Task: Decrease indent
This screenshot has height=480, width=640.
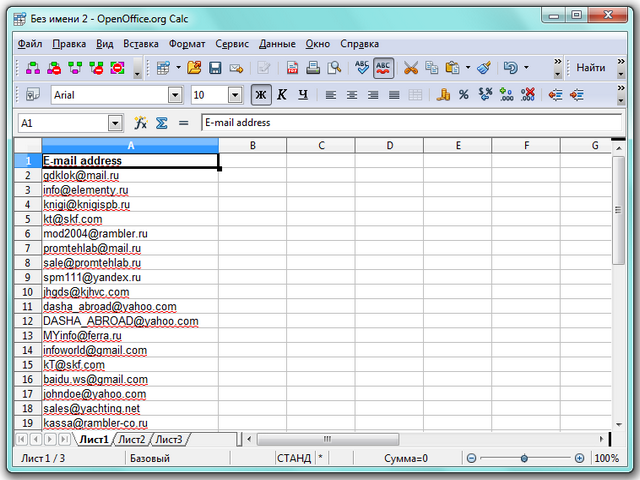Action: click(556, 95)
